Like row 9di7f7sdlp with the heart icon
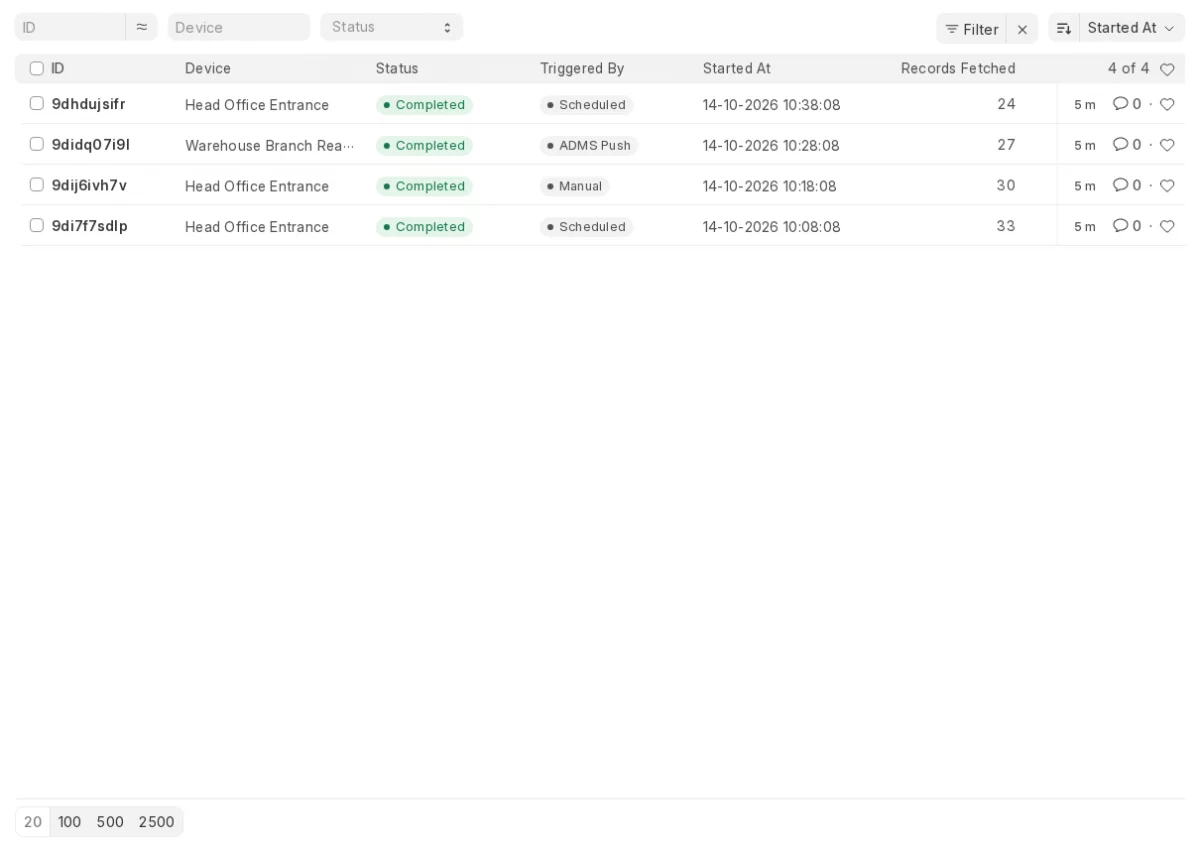1200x844 pixels. point(1167,226)
